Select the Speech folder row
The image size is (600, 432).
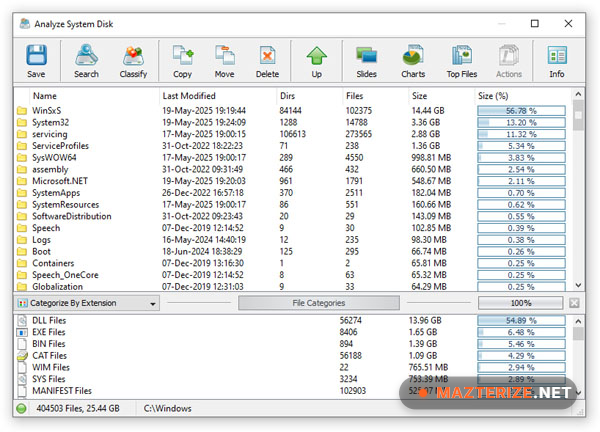click(292, 228)
